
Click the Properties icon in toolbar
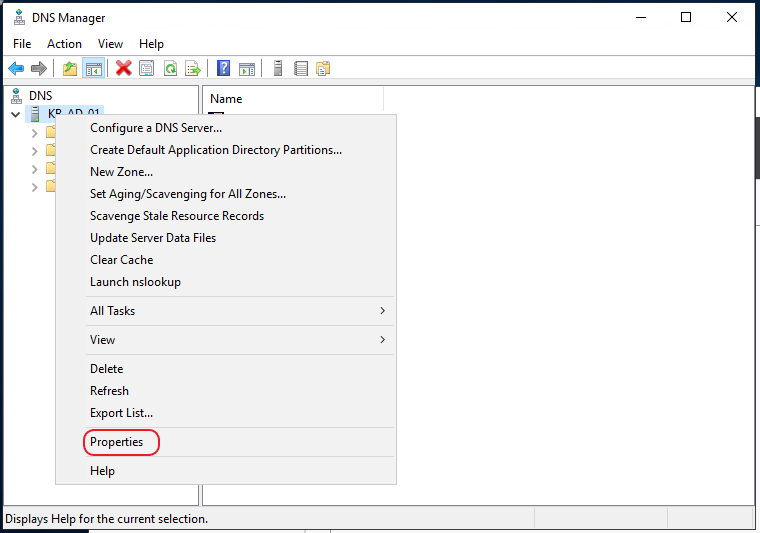tap(146, 68)
